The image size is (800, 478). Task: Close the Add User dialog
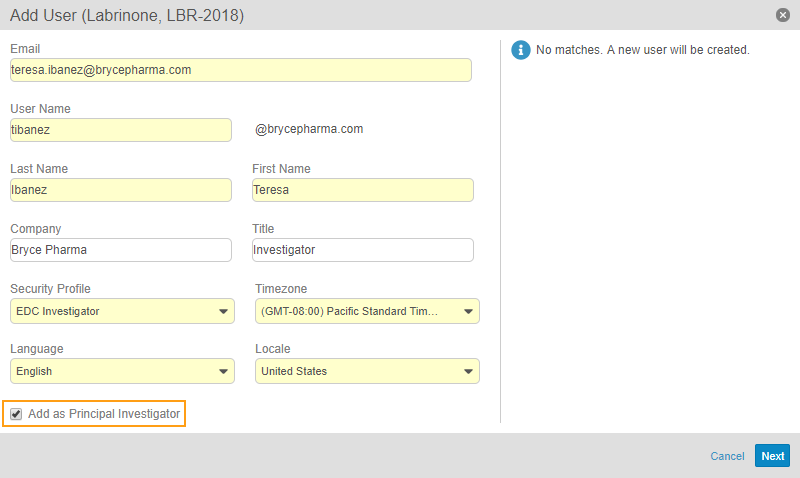coord(782,15)
